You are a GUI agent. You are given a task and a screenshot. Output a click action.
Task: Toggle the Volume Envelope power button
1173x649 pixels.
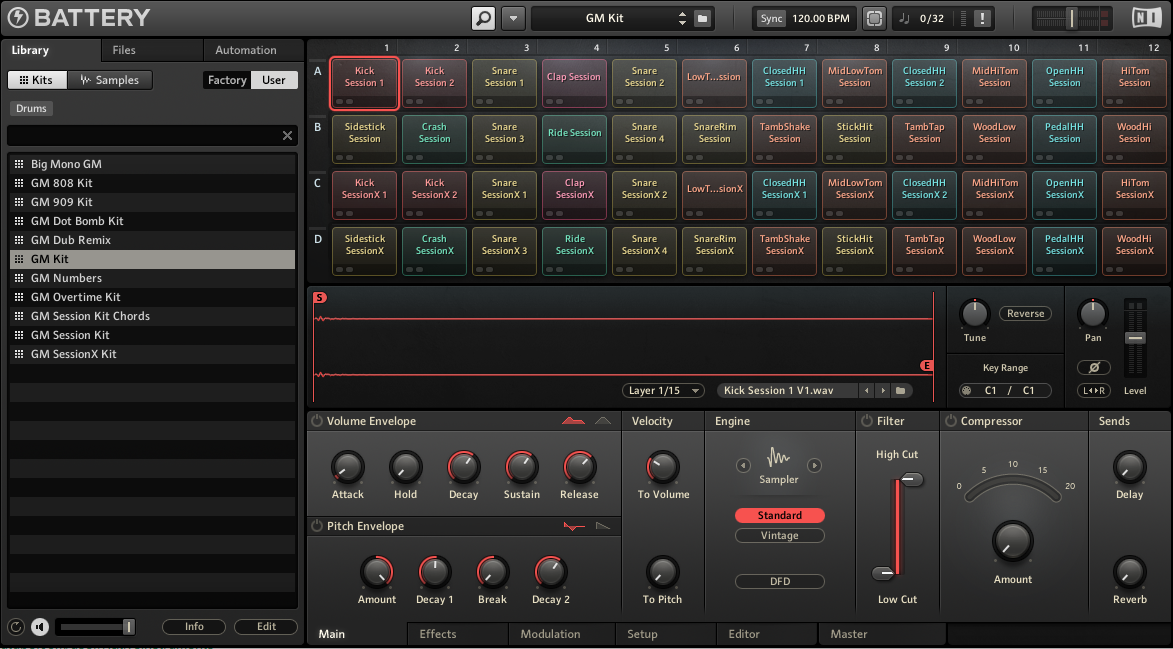[317, 421]
